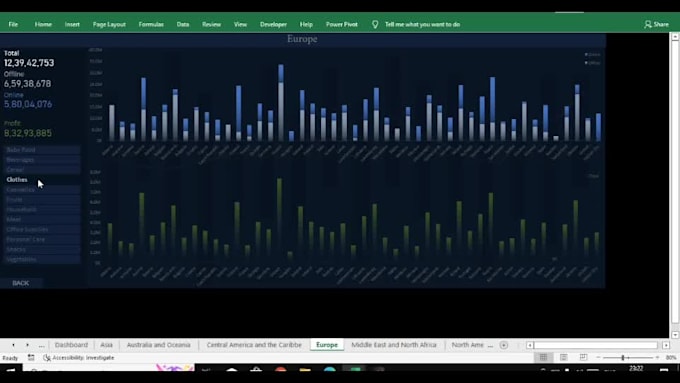Image resolution: width=680 pixels, height=383 pixels.
Task: Open the Insert ribbon tab
Action: pos(72,24)
